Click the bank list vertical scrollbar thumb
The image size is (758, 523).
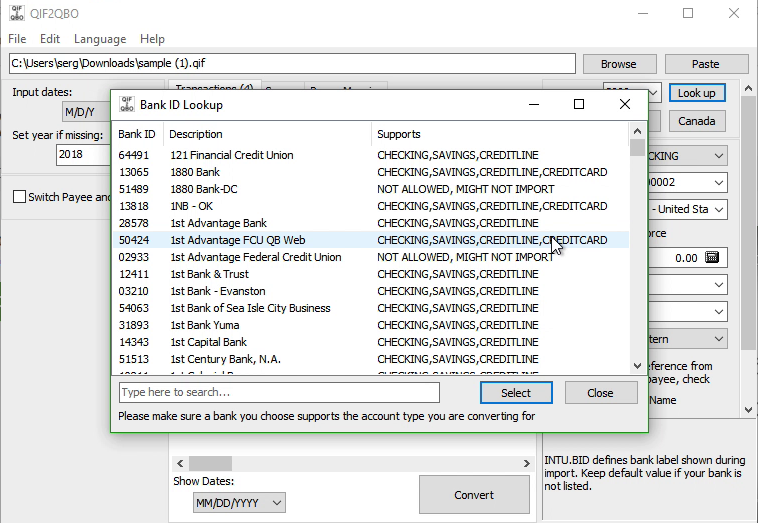(637, 147)
